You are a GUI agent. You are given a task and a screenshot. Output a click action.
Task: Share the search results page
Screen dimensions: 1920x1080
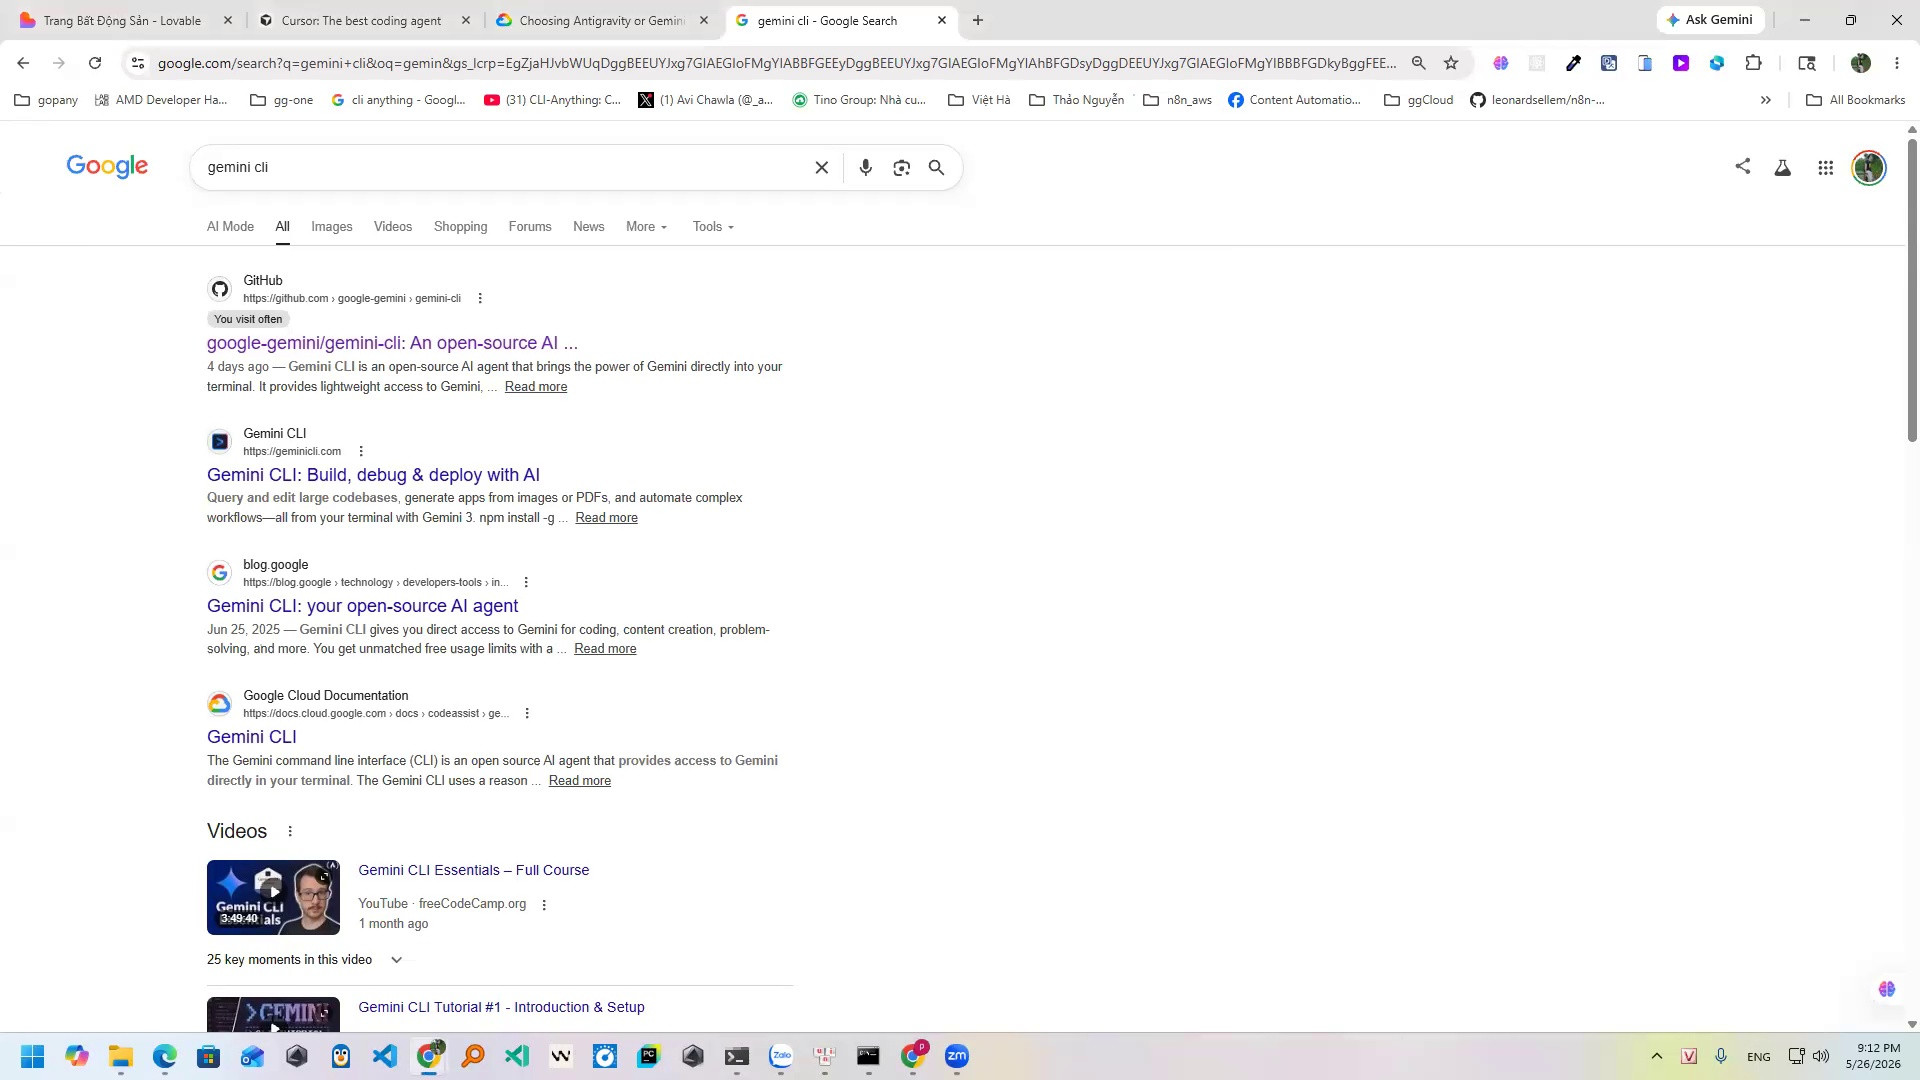pos(1742,166)
